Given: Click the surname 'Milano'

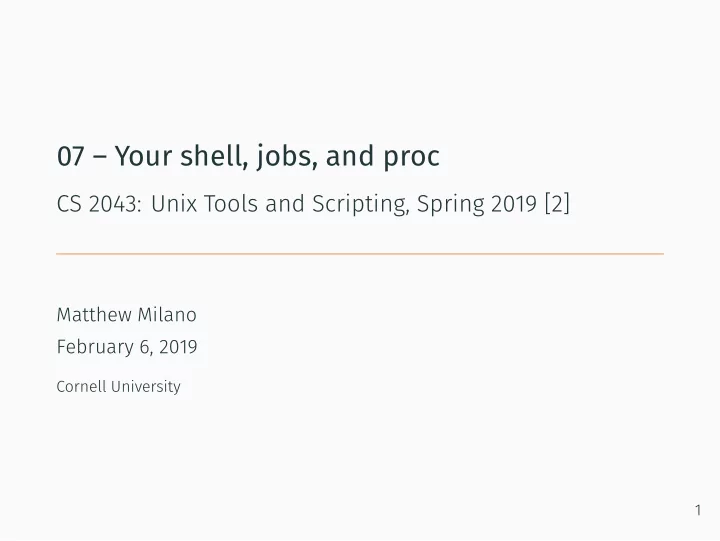Looking at the screenshot, I should (167, 315).
